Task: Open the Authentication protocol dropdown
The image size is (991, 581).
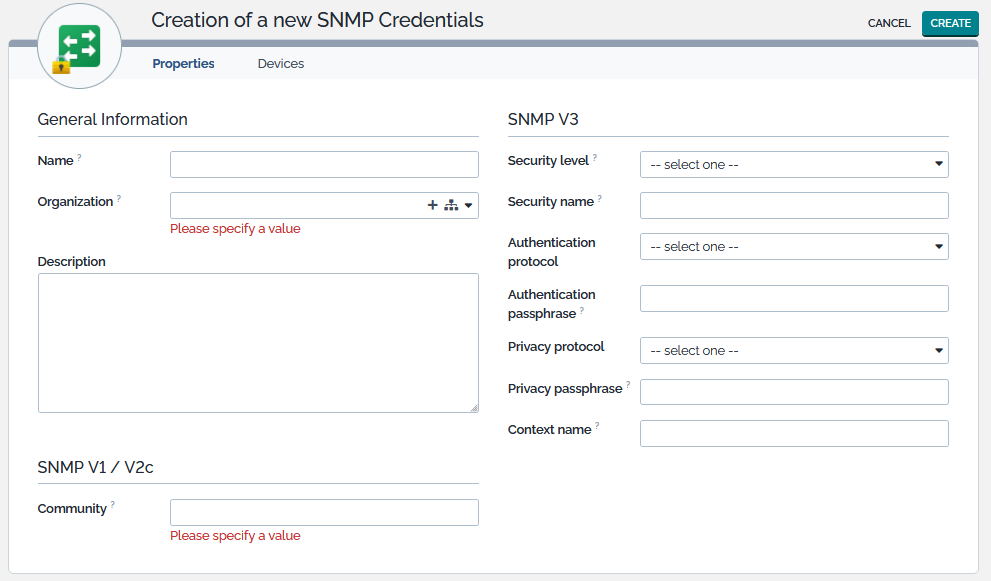Action: tap(794, 246)
